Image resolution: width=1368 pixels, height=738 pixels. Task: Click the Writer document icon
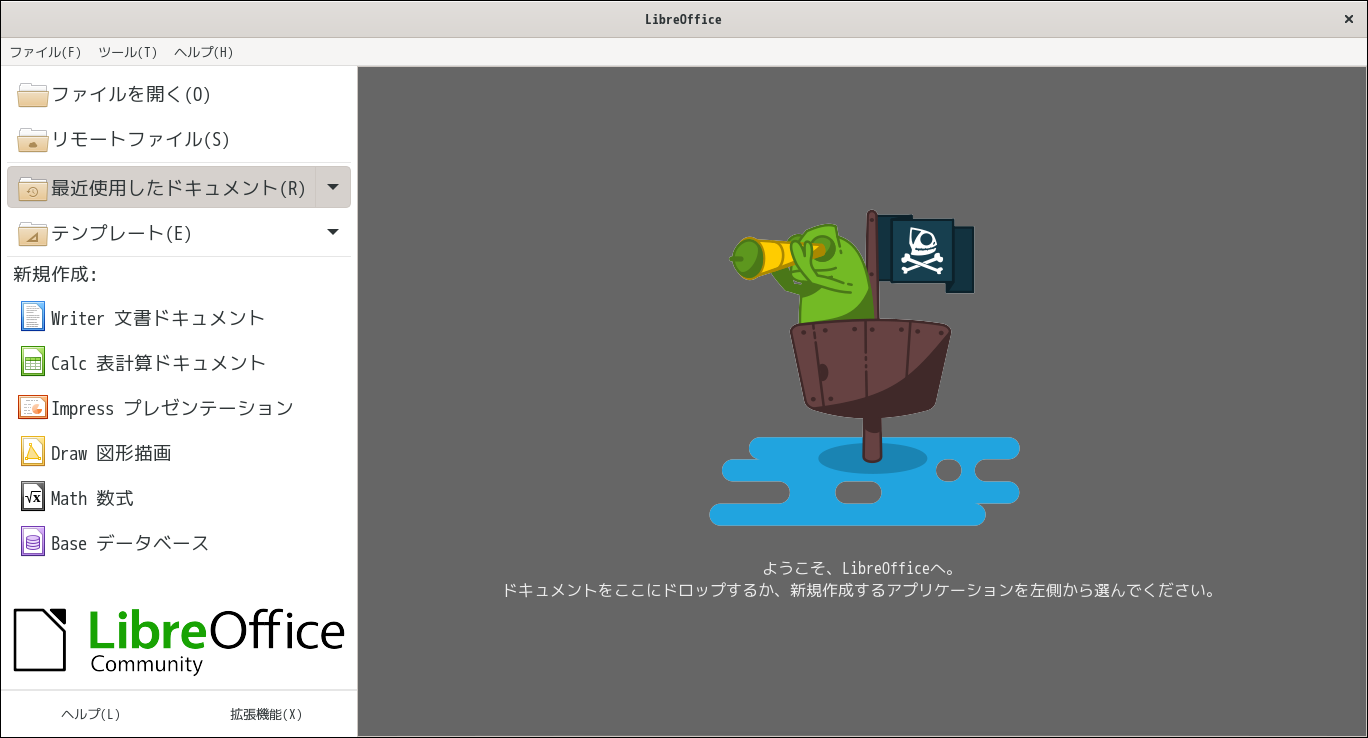pyautogui.click(x=33, y=317)
